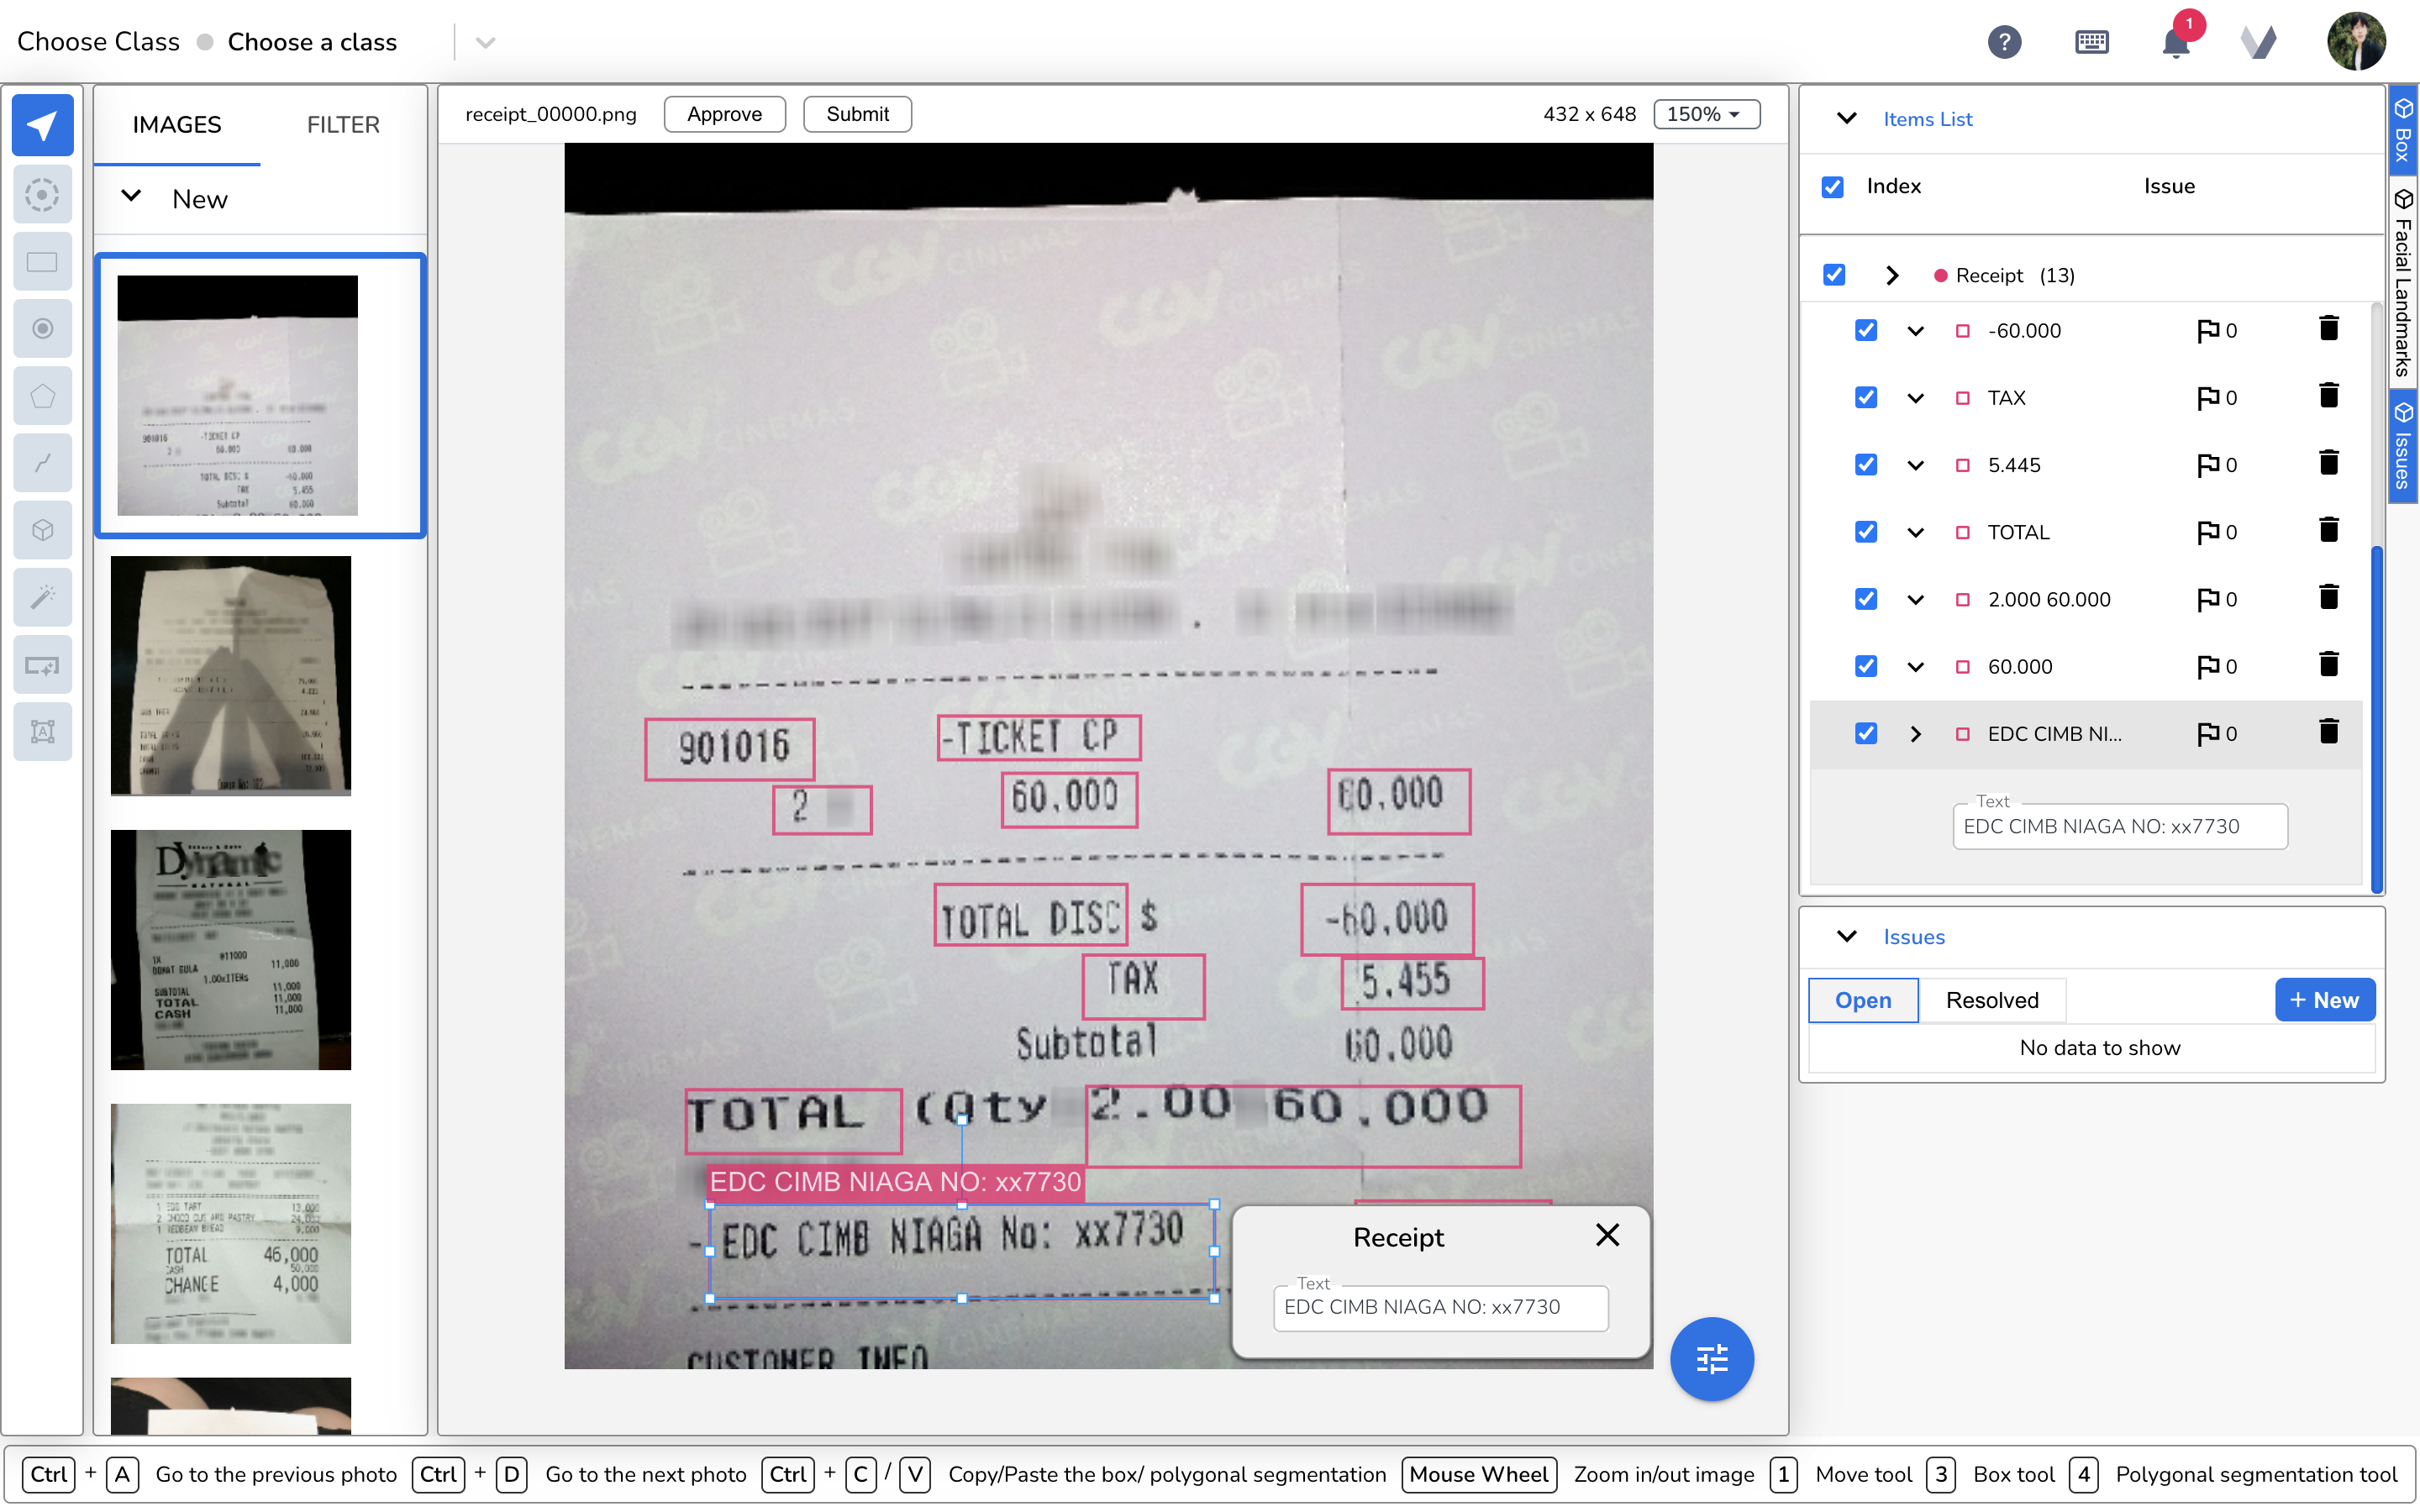
Task: Open the notifications bell
Action: pyautogui.click(x=2175, y=43)
